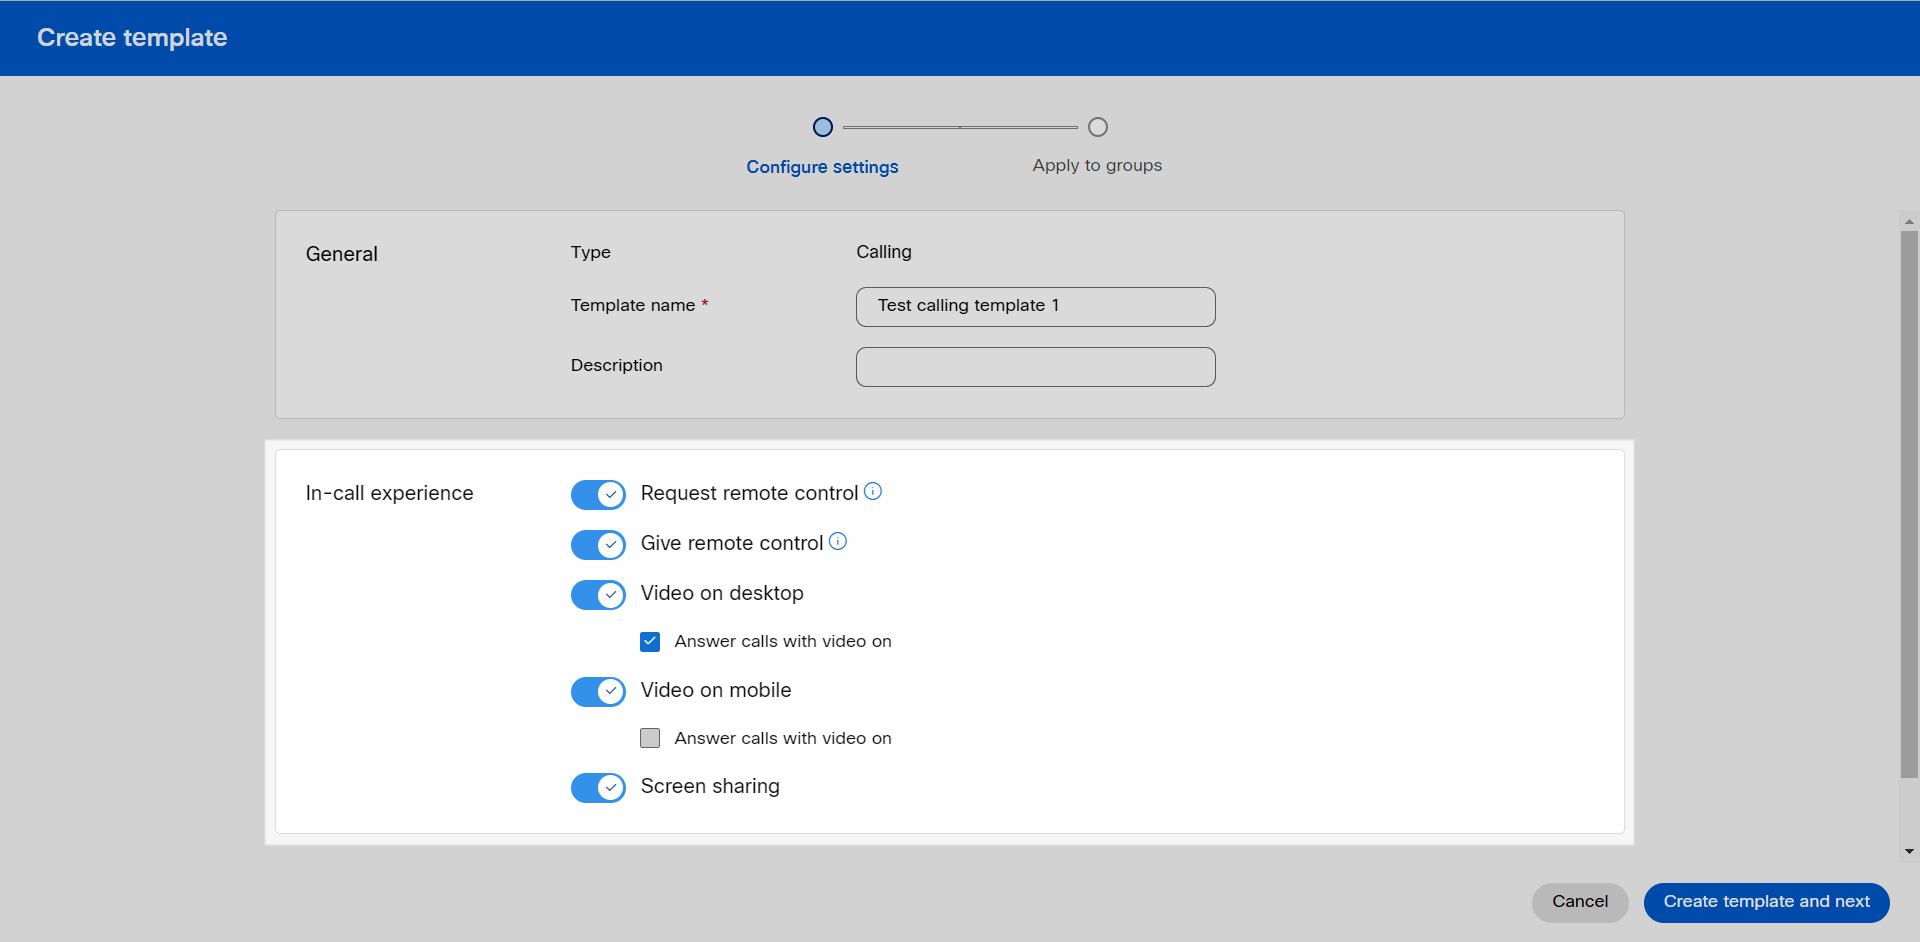This screenshot has width=1920, height=942.
Task: Click the 'In-call experience' section heading
Action: [389, 493]
